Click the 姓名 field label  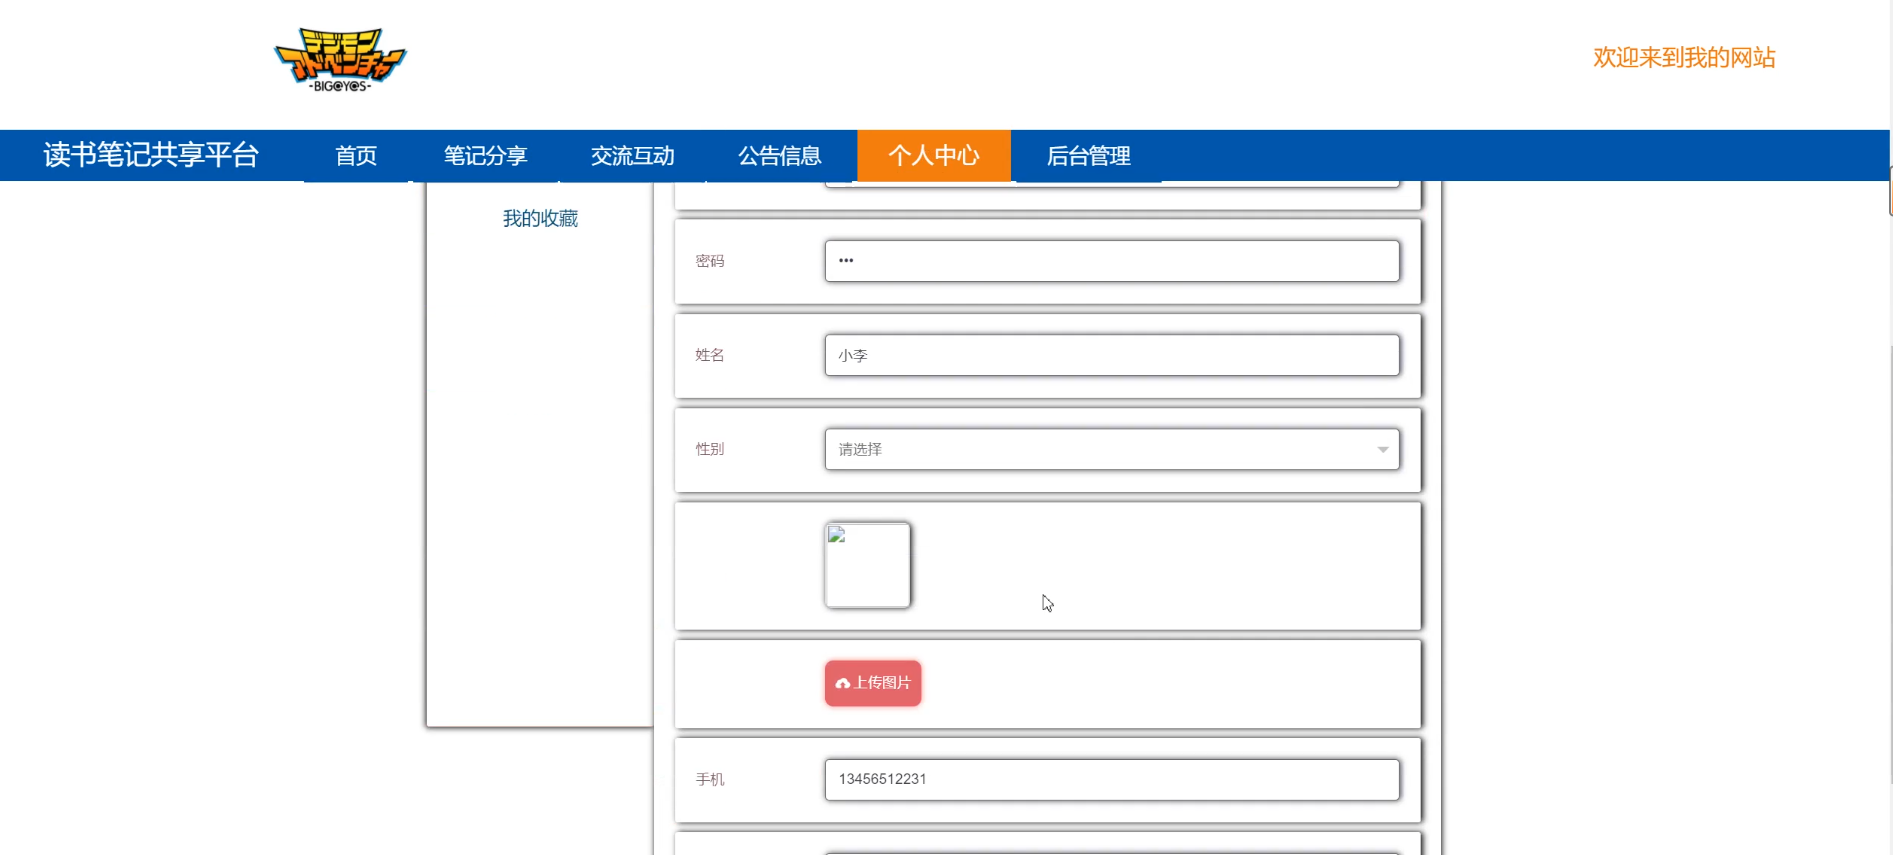(x=710, y=355)
